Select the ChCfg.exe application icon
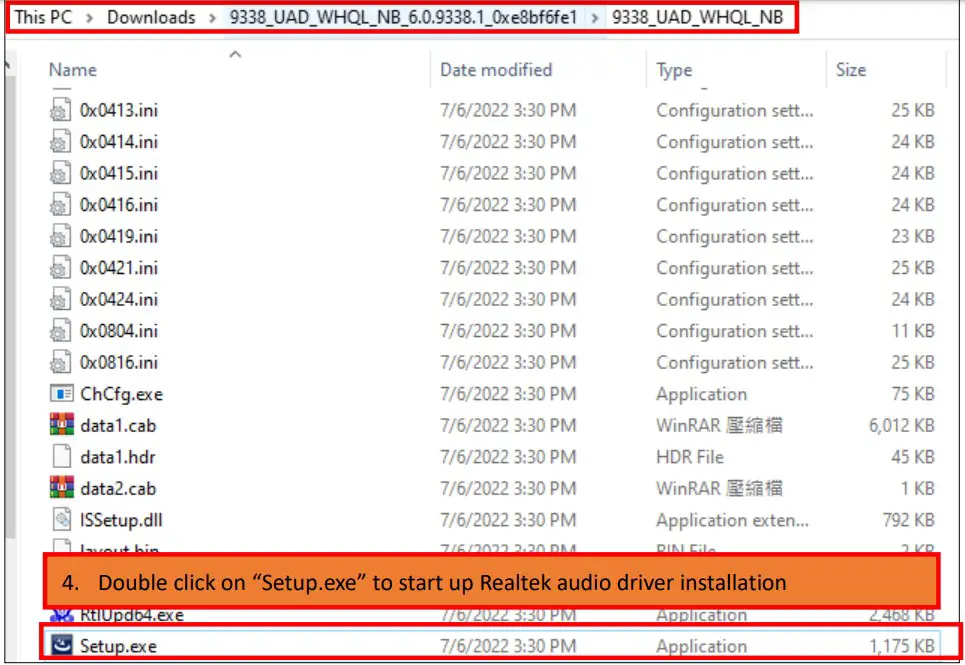This screenshot has width=965, height=665. (x=62, y=394)
